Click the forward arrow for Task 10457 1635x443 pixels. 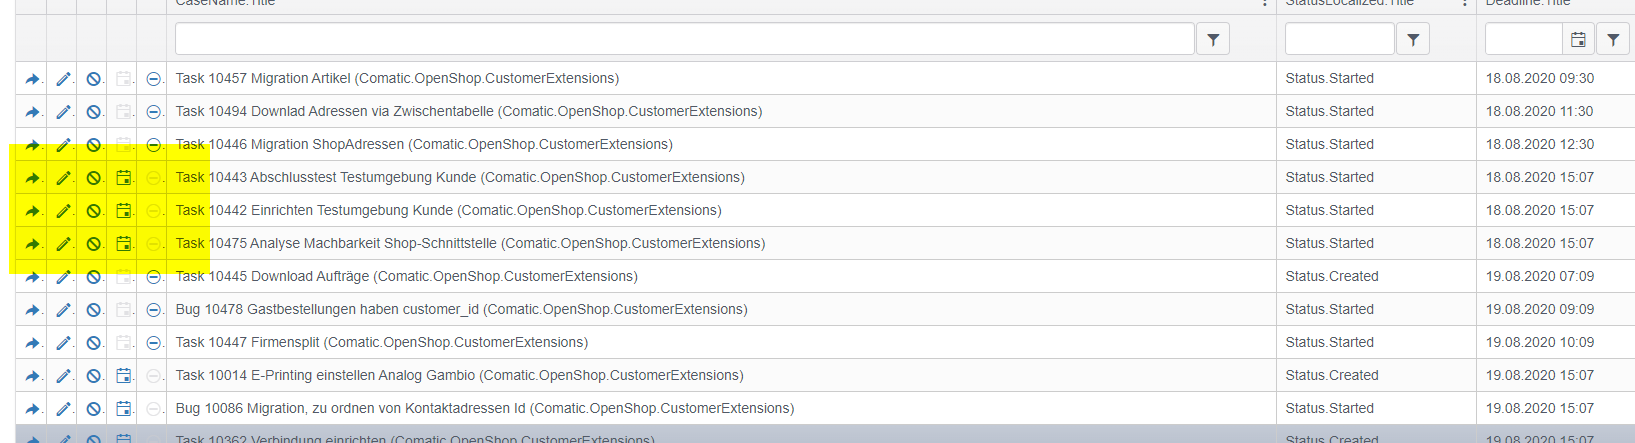point(32,79)
